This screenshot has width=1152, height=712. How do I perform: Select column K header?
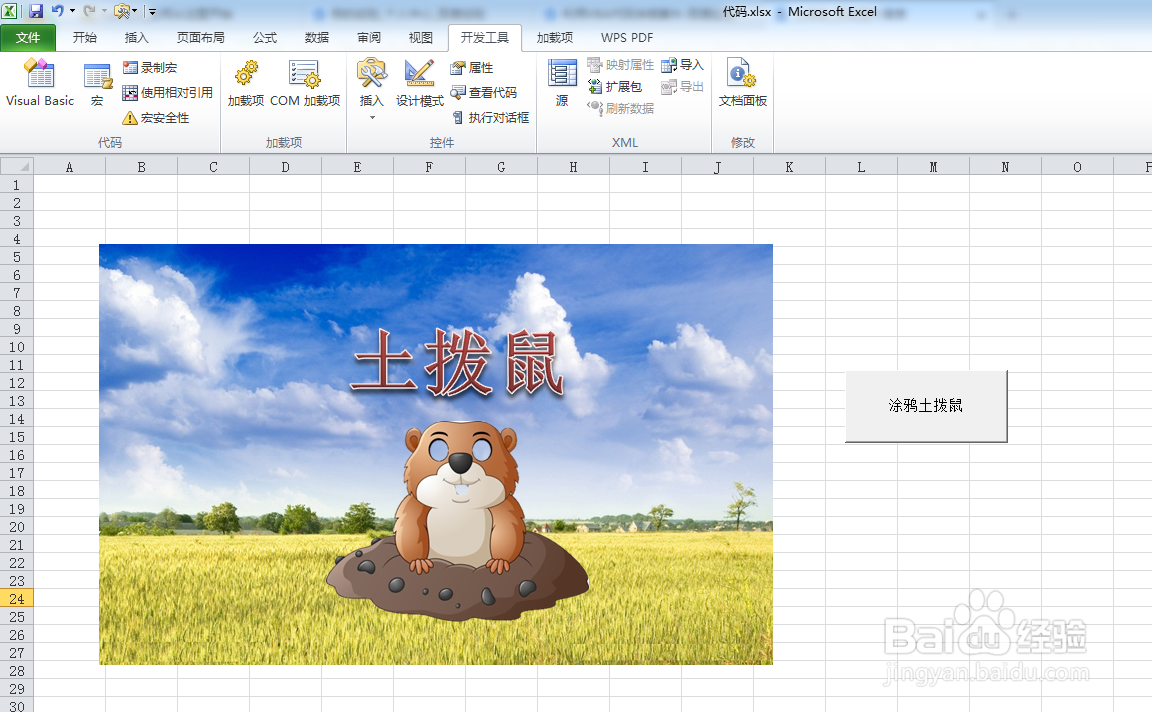789,167
